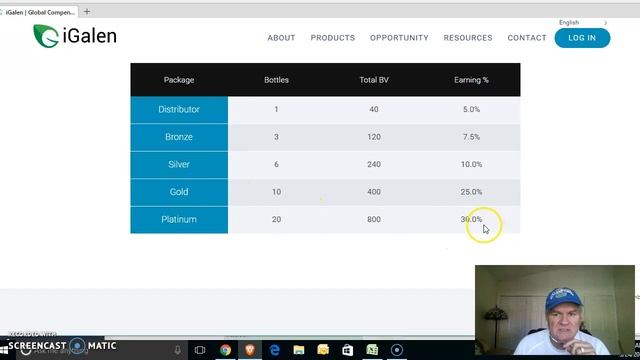Open the English language selector
The width and height of the screenshot is (640, 360).
click(x=583, y=22)
